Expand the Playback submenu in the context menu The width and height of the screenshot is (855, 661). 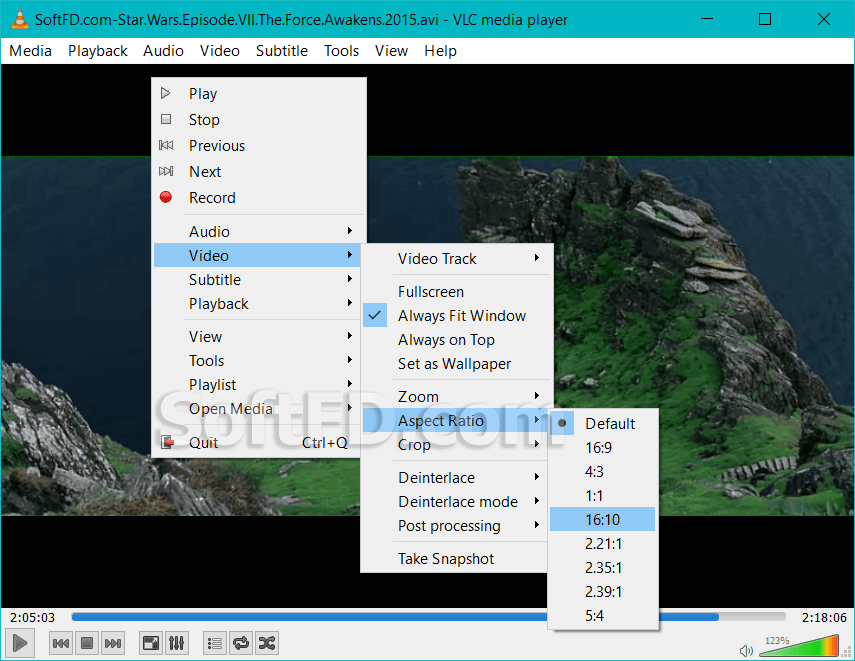[x=257, y=303]
